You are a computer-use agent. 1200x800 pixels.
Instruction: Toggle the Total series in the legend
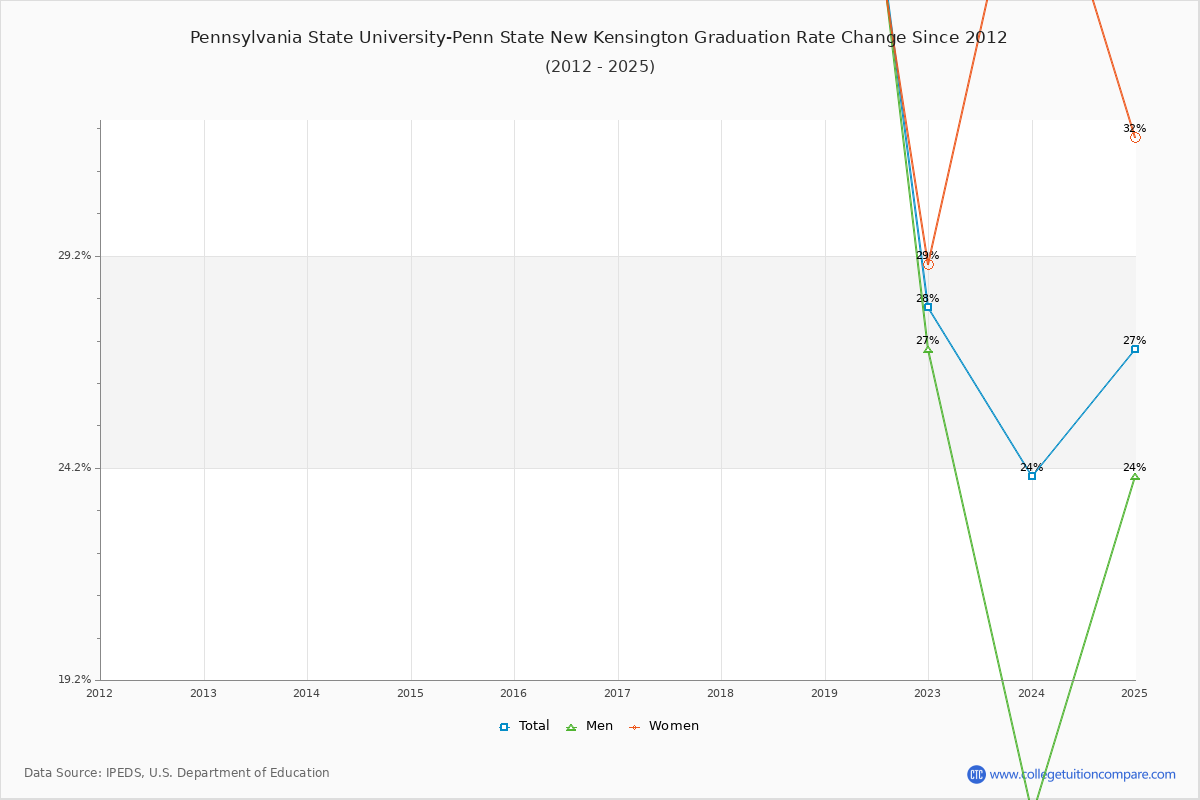tap(524, 726)
